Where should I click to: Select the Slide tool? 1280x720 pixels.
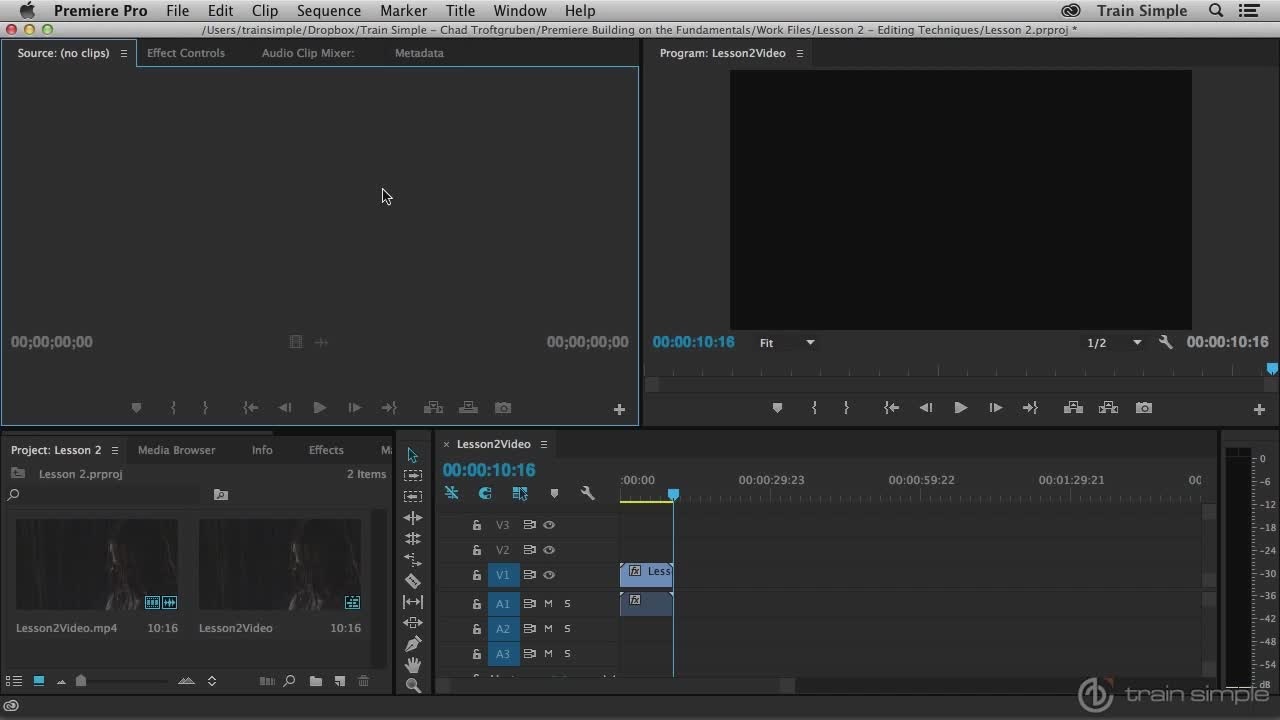click(x=412, y=623)
